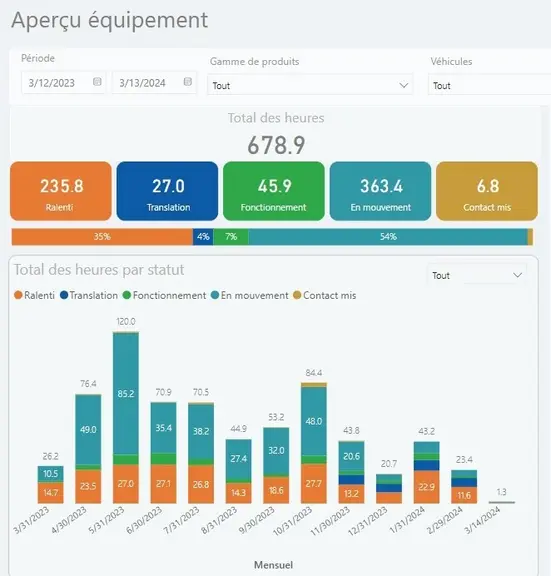
Task: Click the 20.6 teal segment in 11/30/2023 bar
Action: pos(352,456)
